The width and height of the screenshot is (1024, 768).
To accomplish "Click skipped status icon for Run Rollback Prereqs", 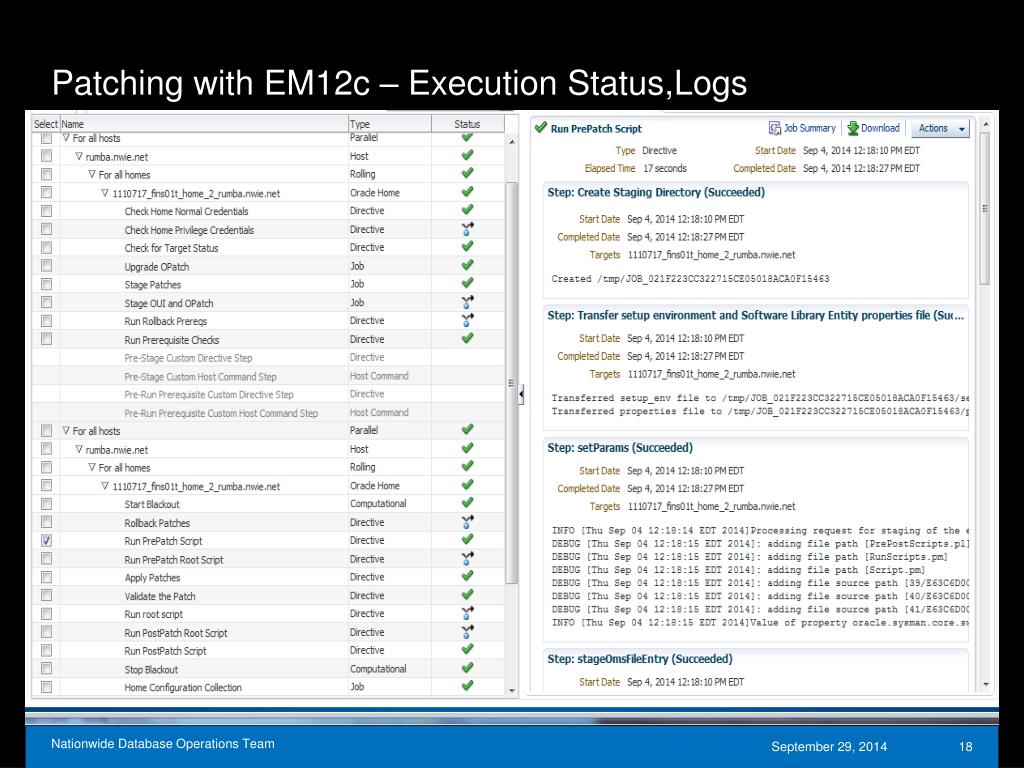I will [x=467, y=320].
